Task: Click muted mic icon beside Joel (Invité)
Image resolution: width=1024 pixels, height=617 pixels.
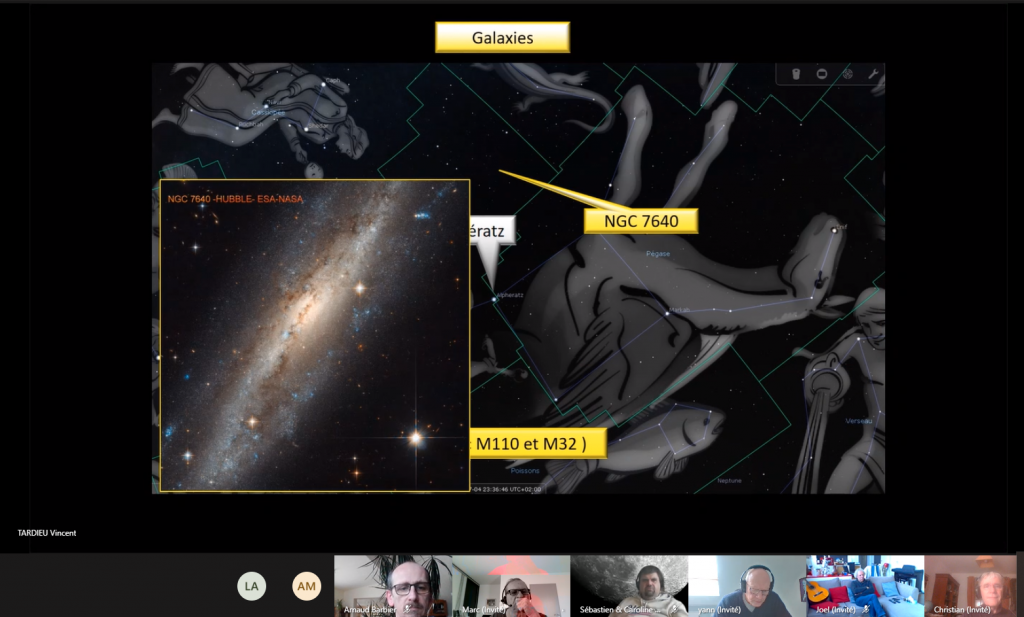Action: click(x=866, y=609)
